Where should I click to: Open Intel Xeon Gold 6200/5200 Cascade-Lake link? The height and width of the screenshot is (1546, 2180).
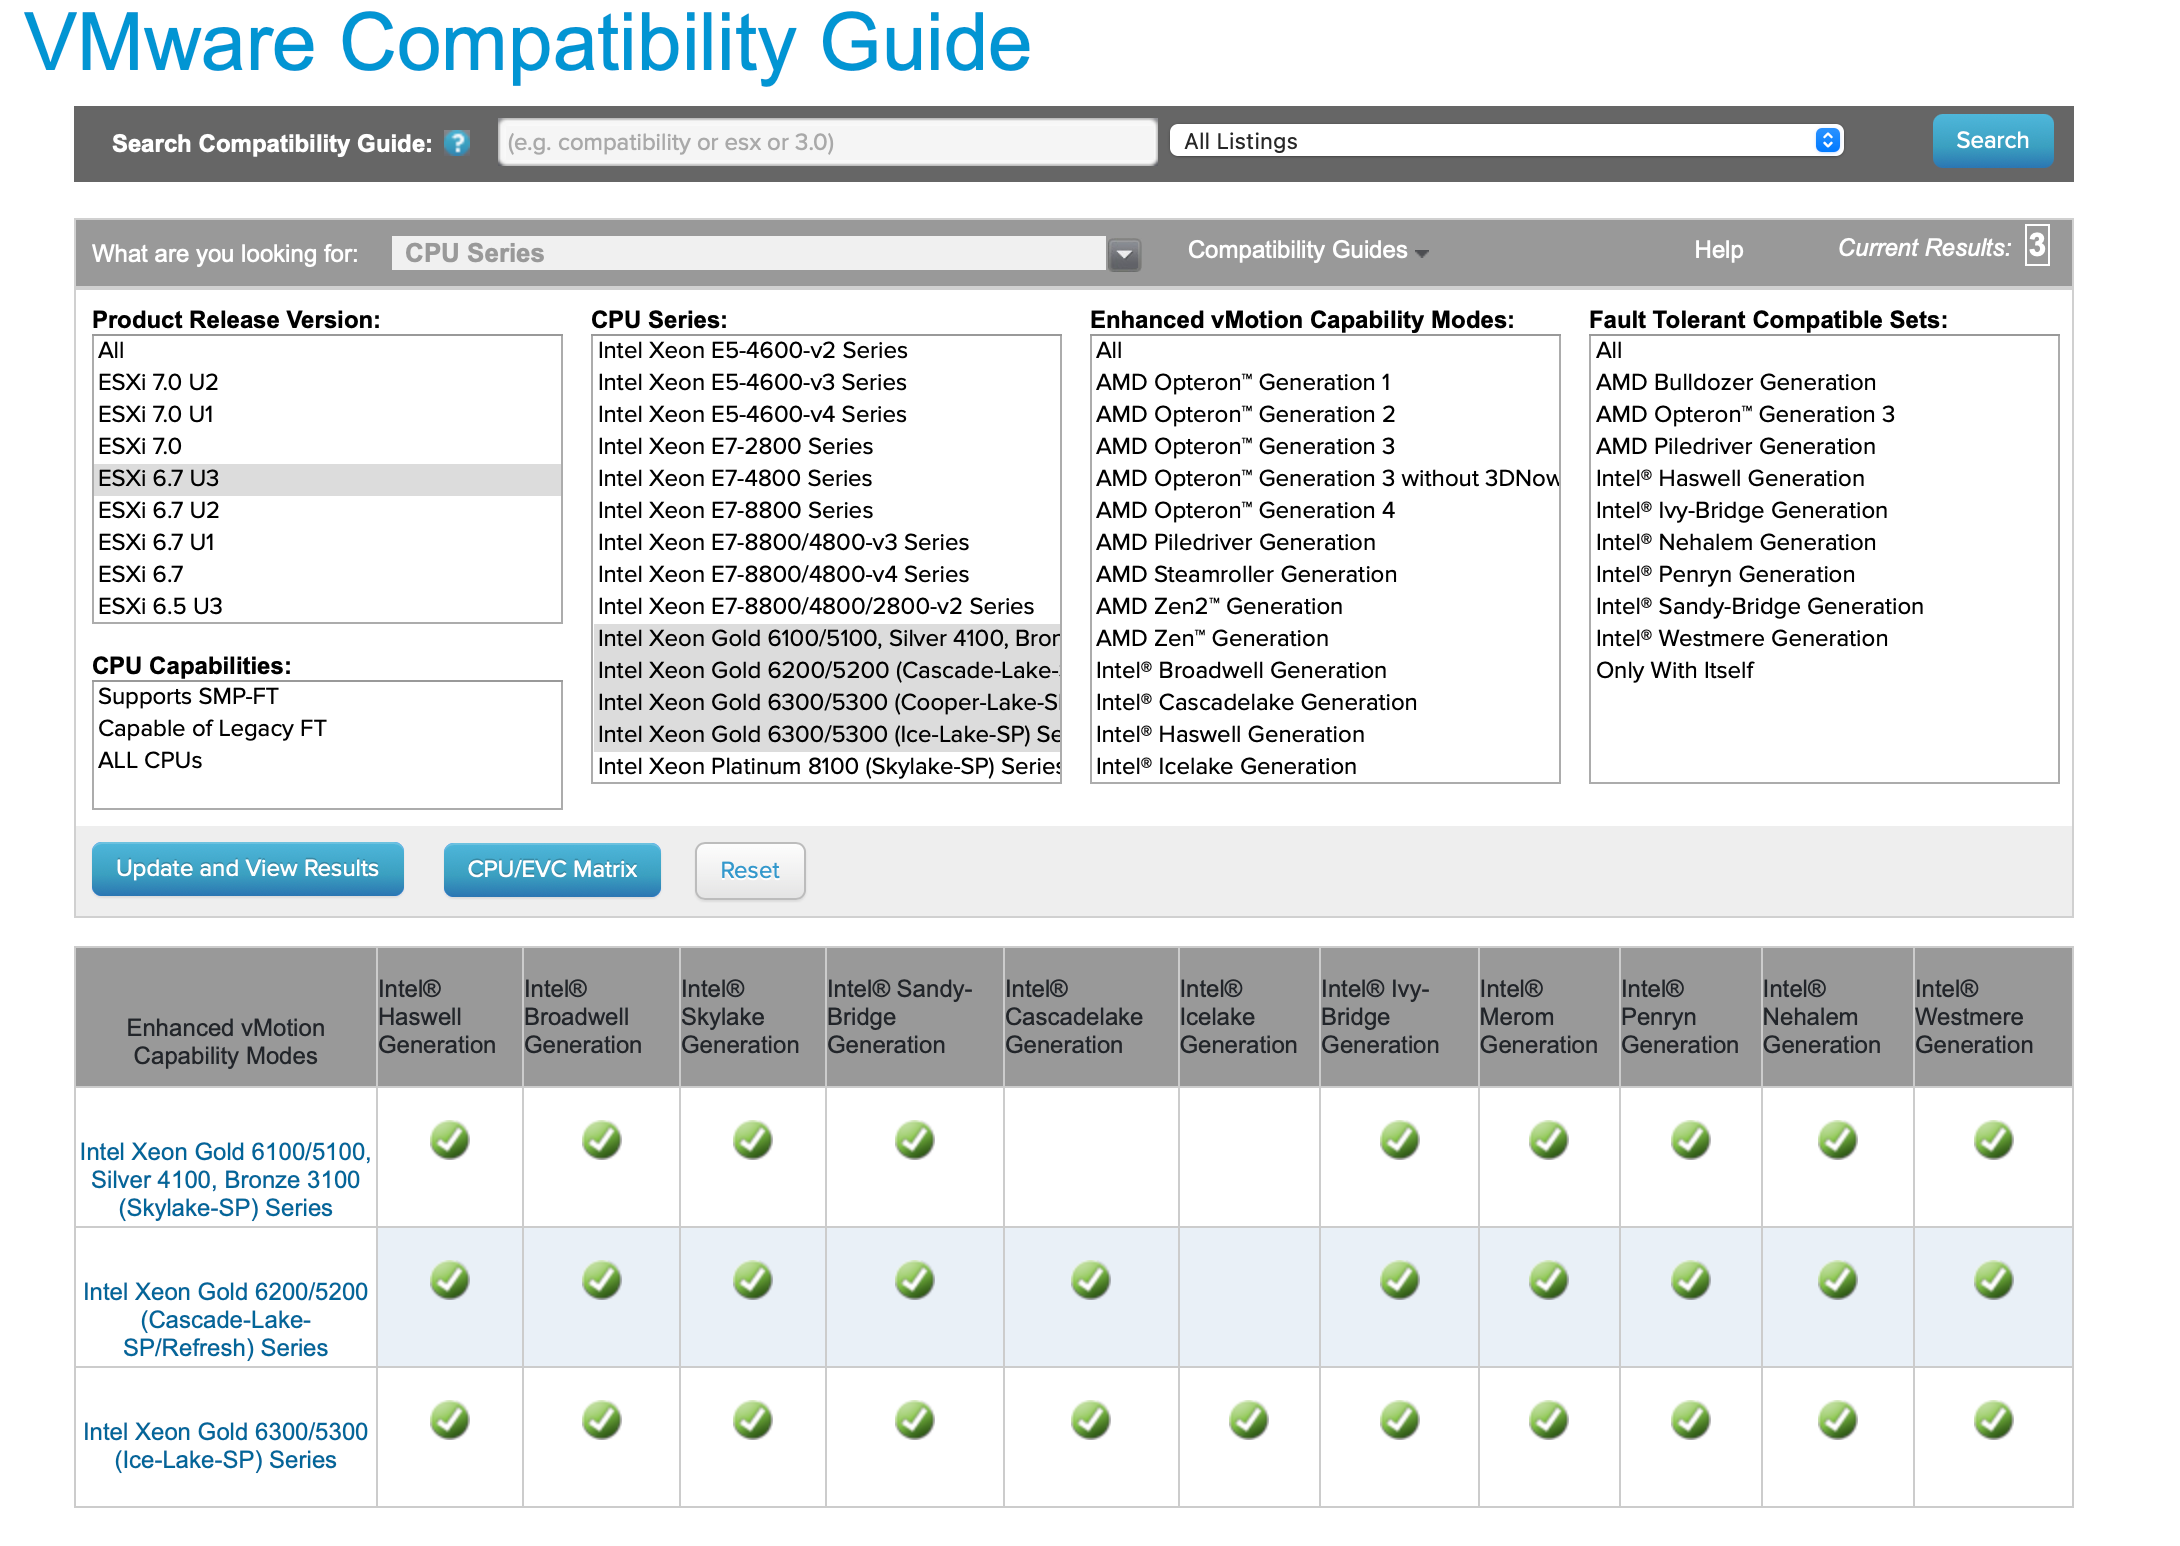[226, 1320]
